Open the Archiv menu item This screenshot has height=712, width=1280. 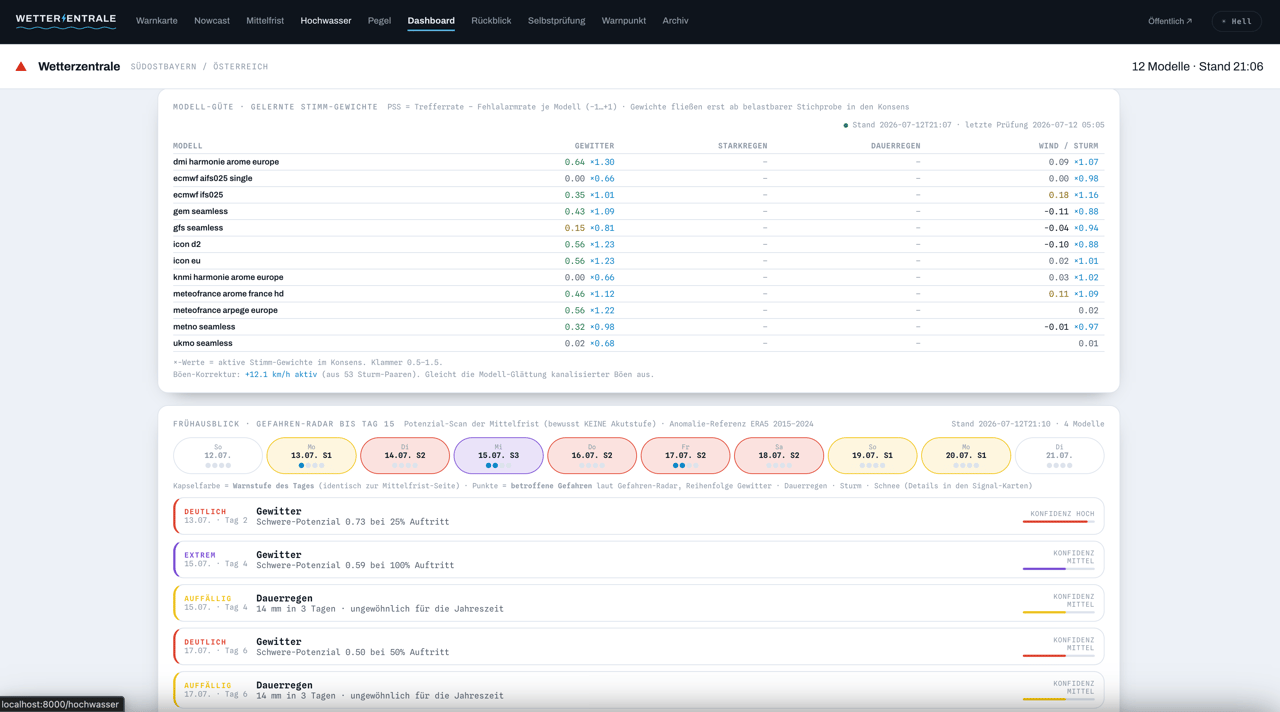675,21
